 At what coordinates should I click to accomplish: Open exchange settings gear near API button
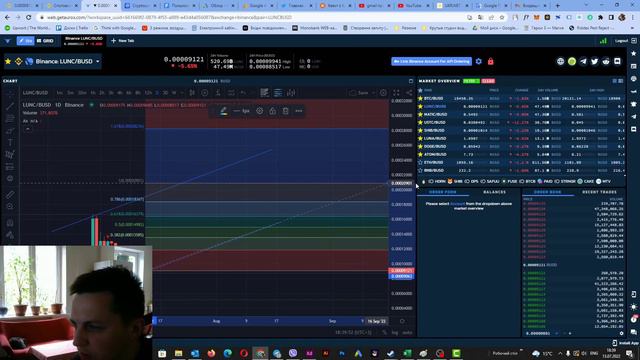479,61
